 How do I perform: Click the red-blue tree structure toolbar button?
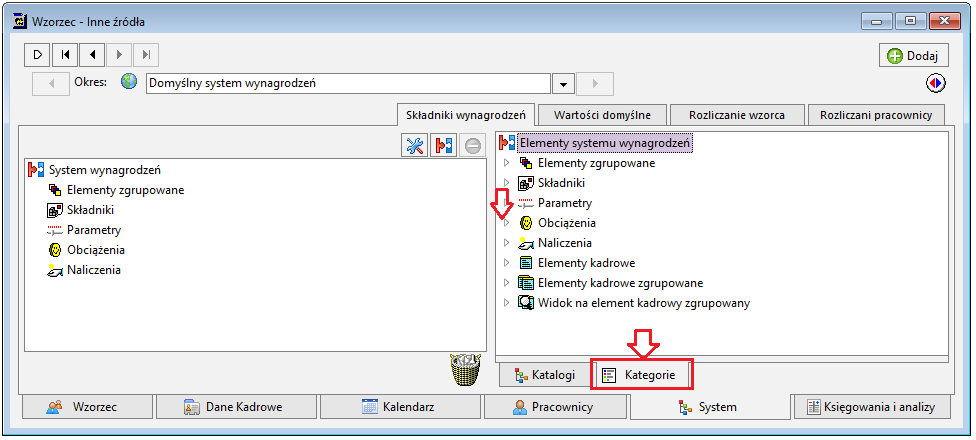click(x=443, y=146)
